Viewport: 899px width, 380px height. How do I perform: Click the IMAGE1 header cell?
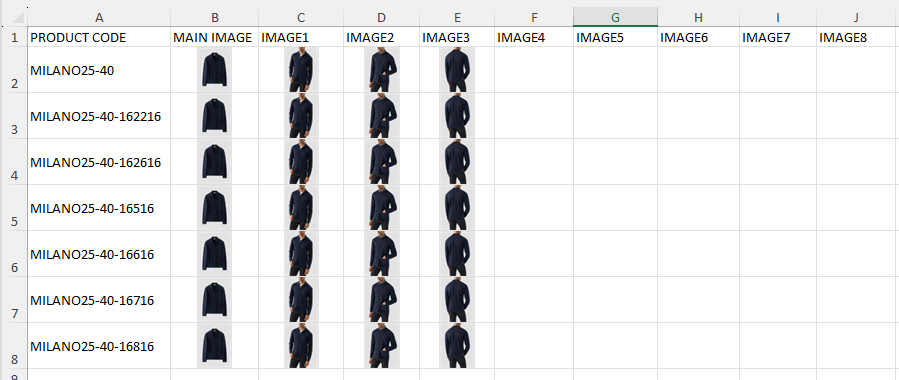point(301,38)
